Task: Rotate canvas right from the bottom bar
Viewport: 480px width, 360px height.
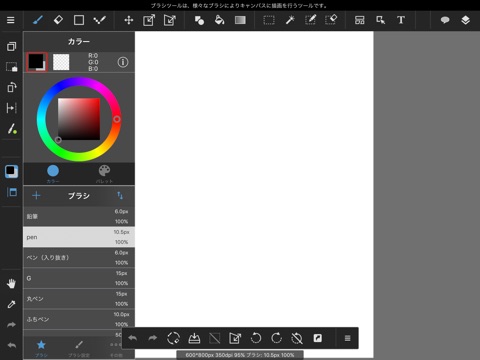Action: coord(276,338)
